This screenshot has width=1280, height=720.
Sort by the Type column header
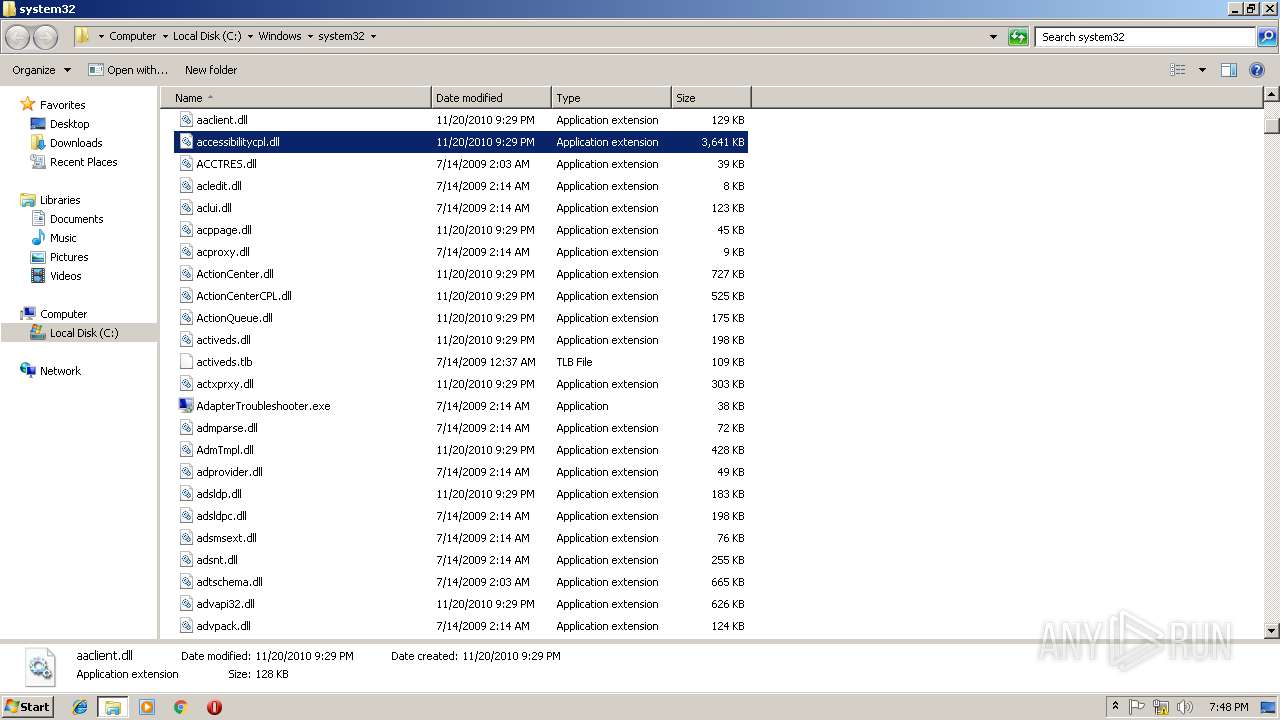(611, 98)
